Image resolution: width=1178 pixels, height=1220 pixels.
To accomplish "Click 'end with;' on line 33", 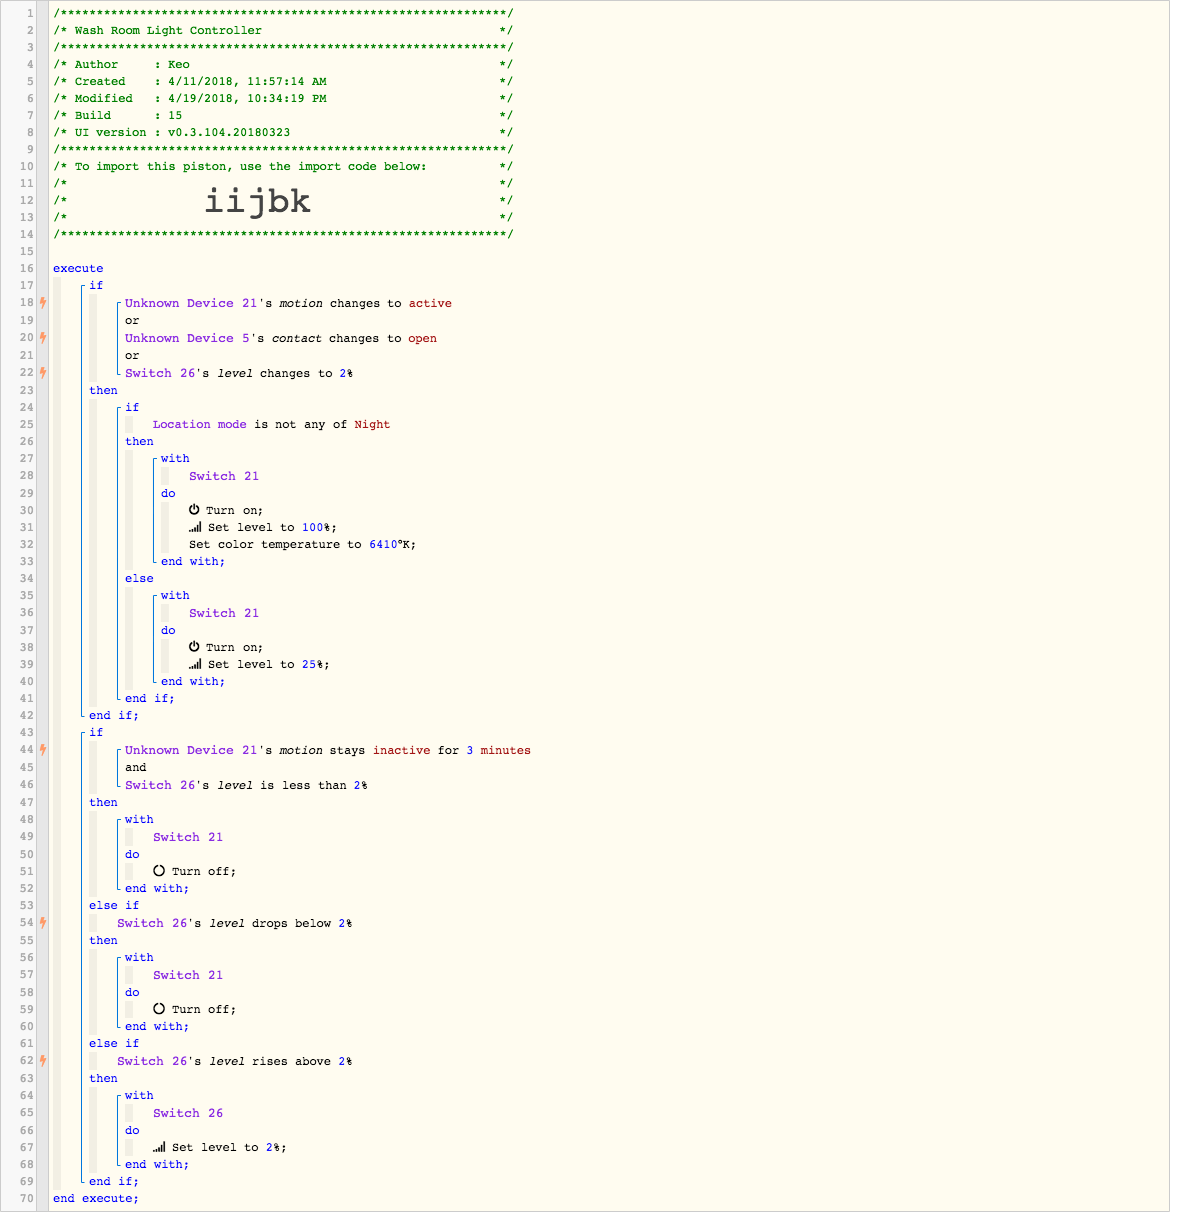I will tap(193, 561).
